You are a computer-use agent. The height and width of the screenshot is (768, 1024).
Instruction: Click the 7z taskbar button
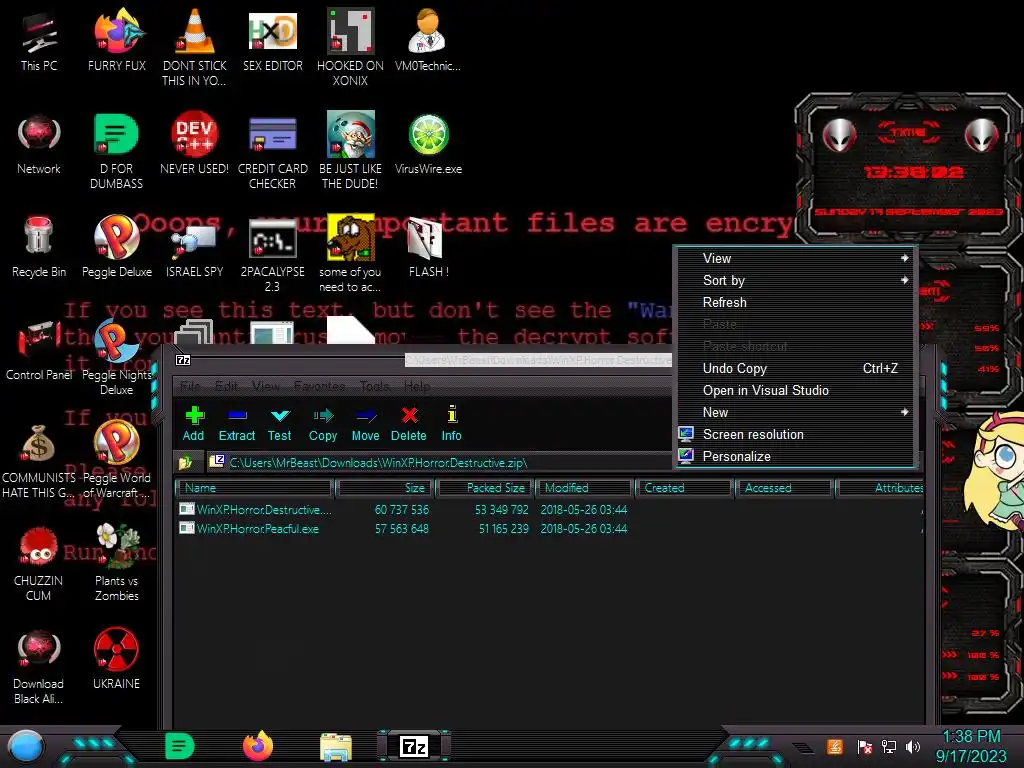coord(414,746)
